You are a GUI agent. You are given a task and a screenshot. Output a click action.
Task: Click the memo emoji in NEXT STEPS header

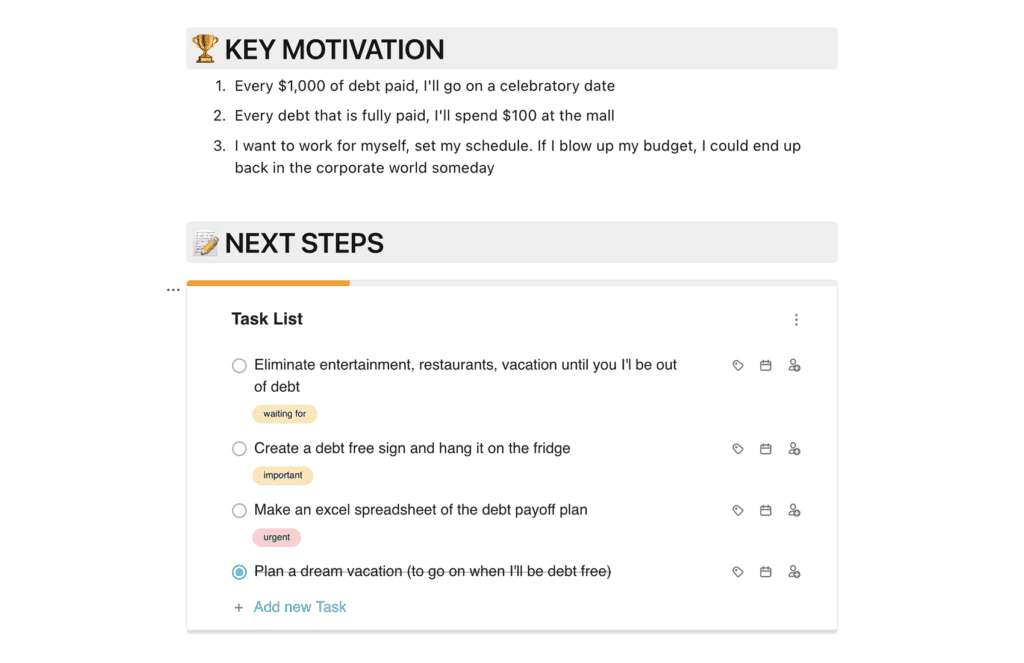[205, 242]
